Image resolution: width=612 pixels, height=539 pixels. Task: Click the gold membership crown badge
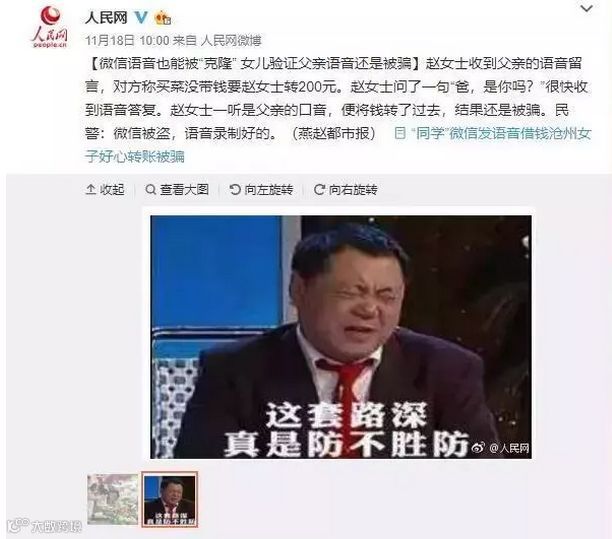point(163,18)
